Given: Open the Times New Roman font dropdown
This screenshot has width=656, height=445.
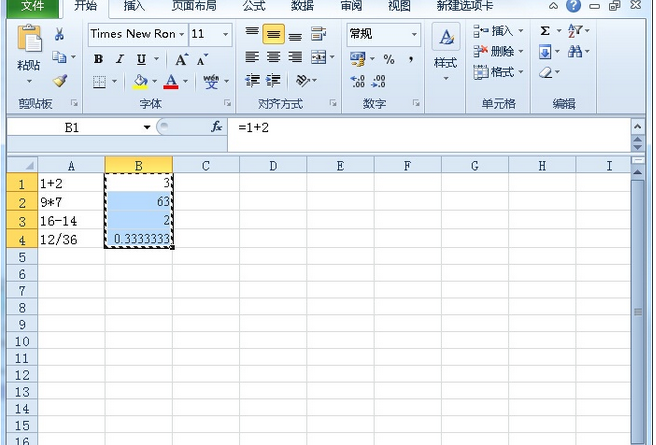Looking at the screenshot, I should click(x=182, y=34).
